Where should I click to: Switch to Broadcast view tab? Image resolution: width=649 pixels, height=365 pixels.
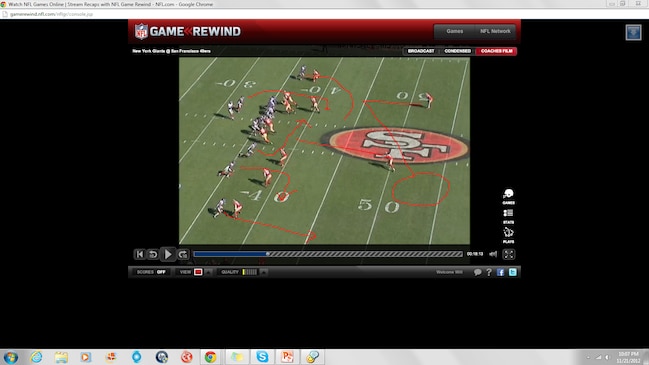point(421,51)
